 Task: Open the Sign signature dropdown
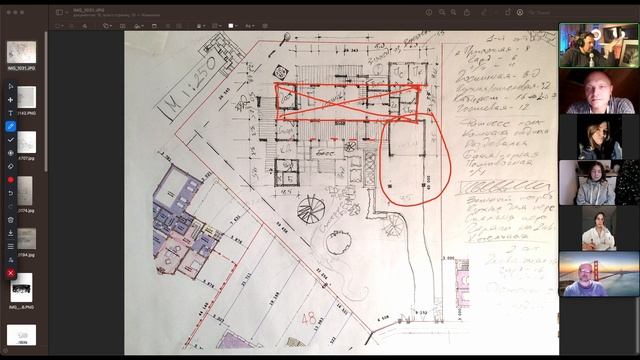coord(139,26)
